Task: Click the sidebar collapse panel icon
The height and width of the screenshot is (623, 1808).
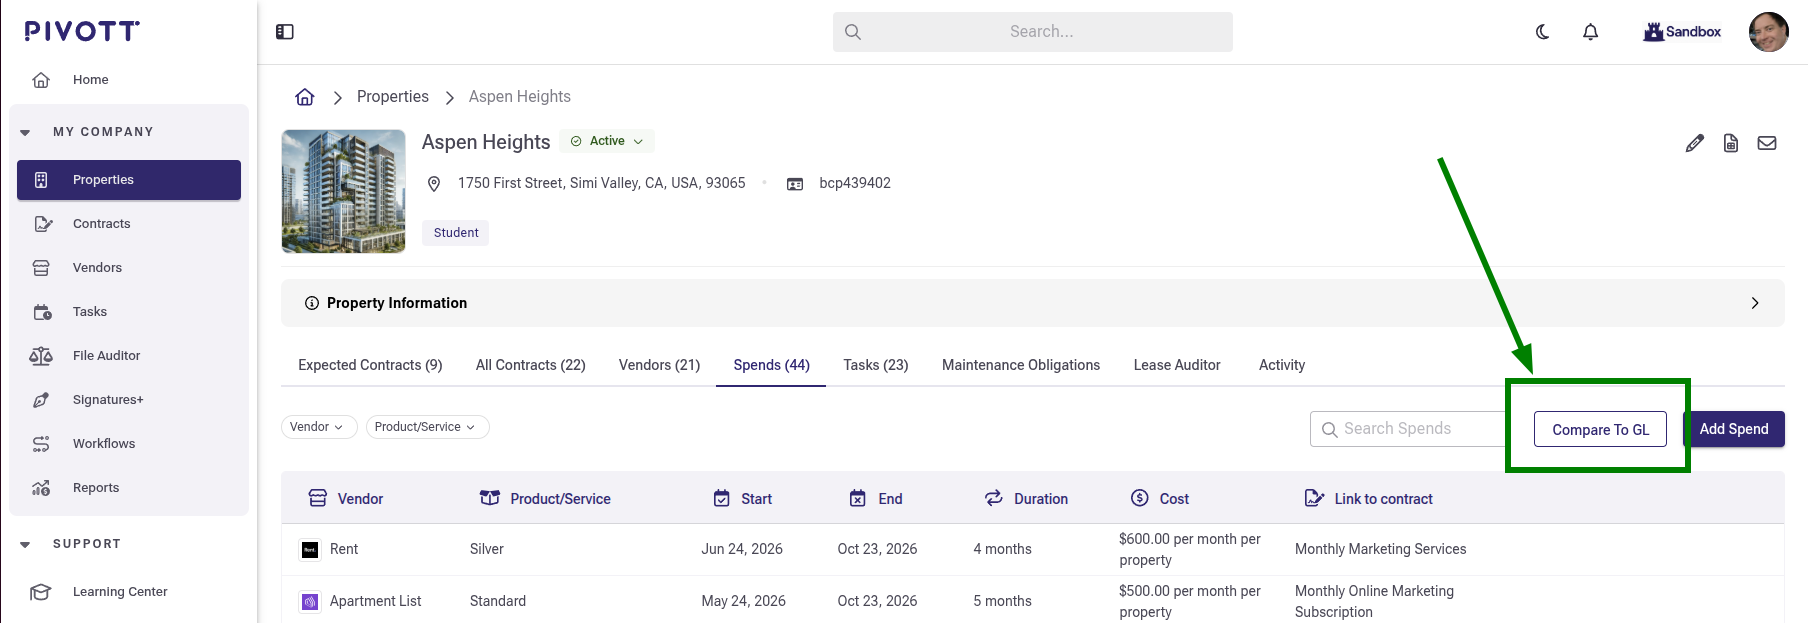Action: click(285, 32)
